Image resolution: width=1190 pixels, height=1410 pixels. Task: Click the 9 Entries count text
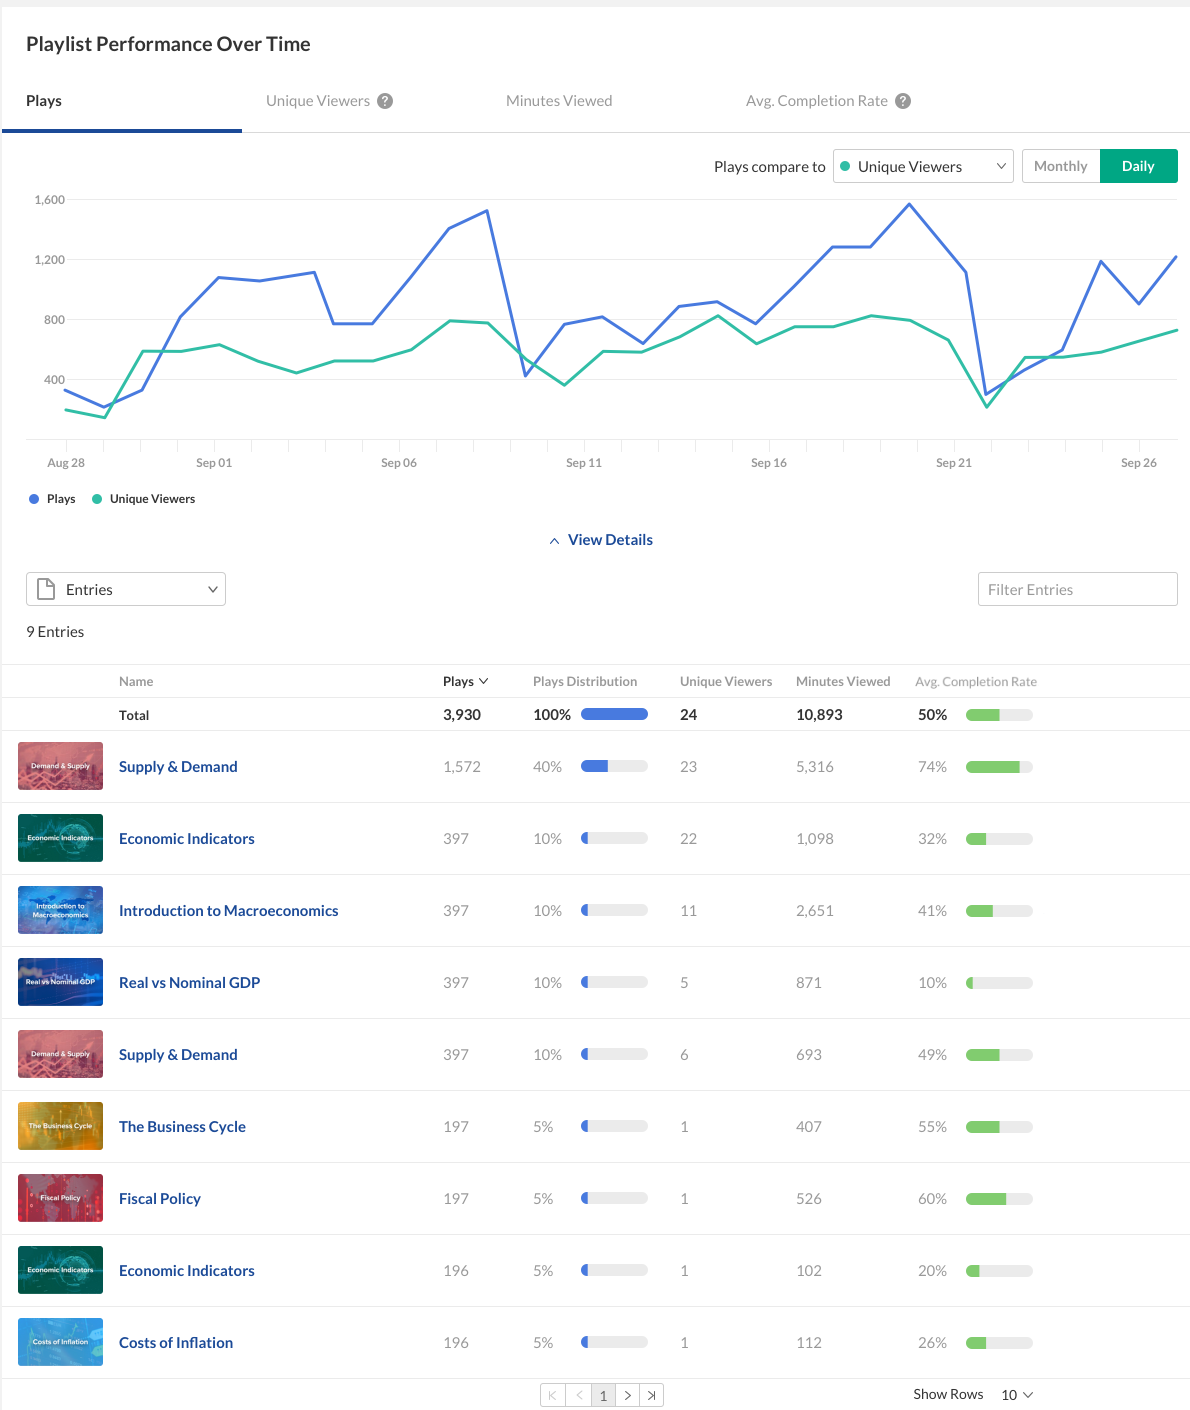click(x=55, y=632)
